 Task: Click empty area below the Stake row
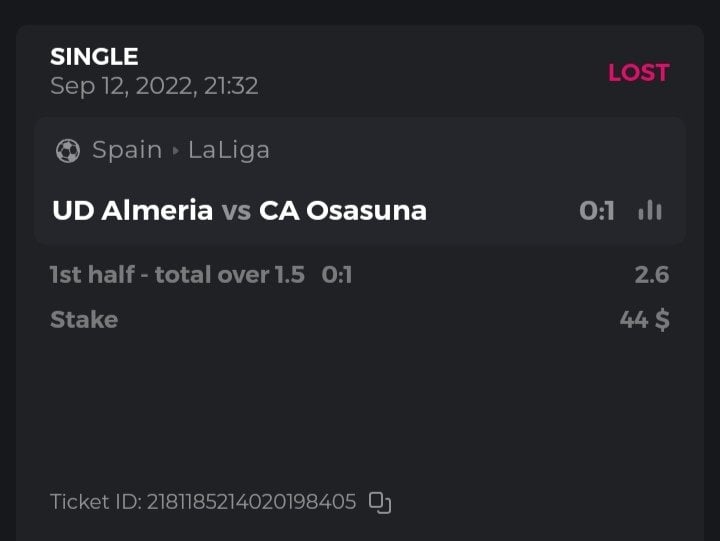pos(360,410)
